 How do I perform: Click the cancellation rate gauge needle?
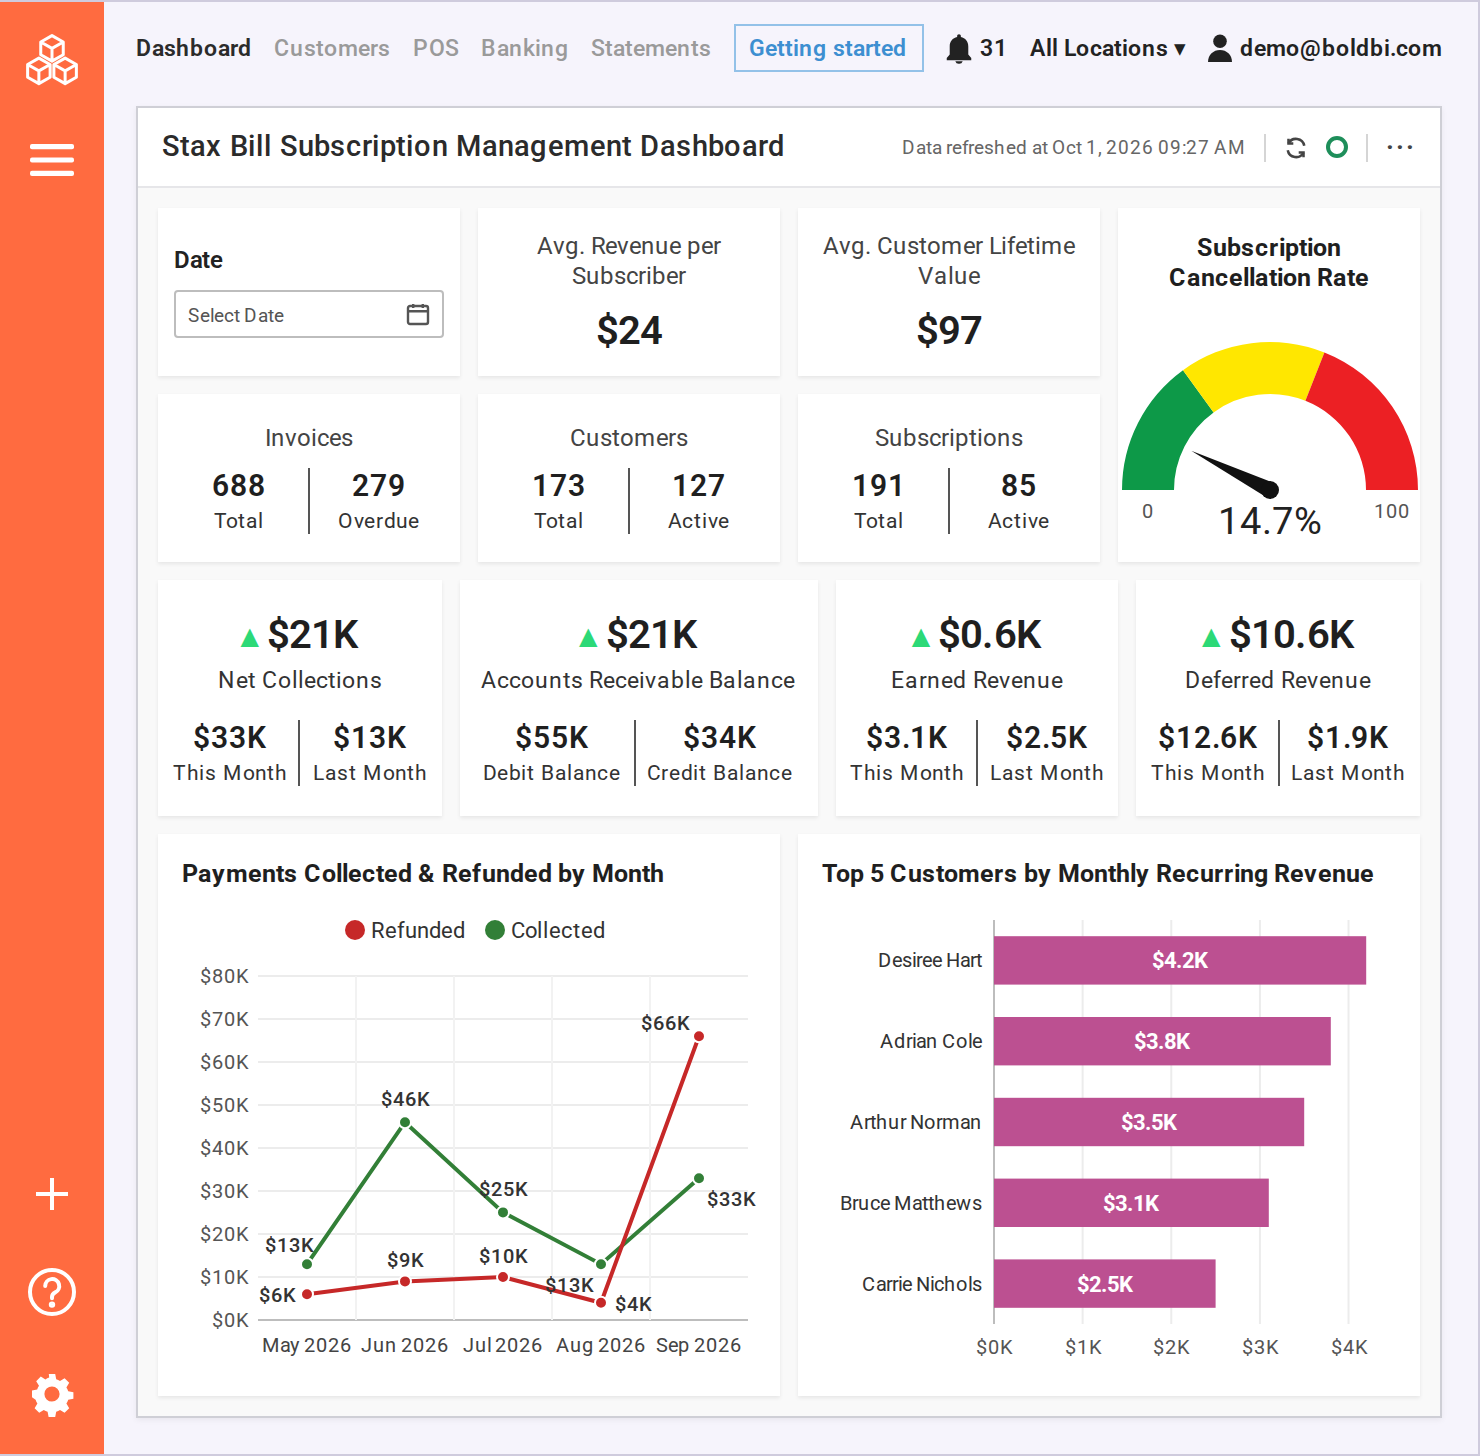[1236, 474]
